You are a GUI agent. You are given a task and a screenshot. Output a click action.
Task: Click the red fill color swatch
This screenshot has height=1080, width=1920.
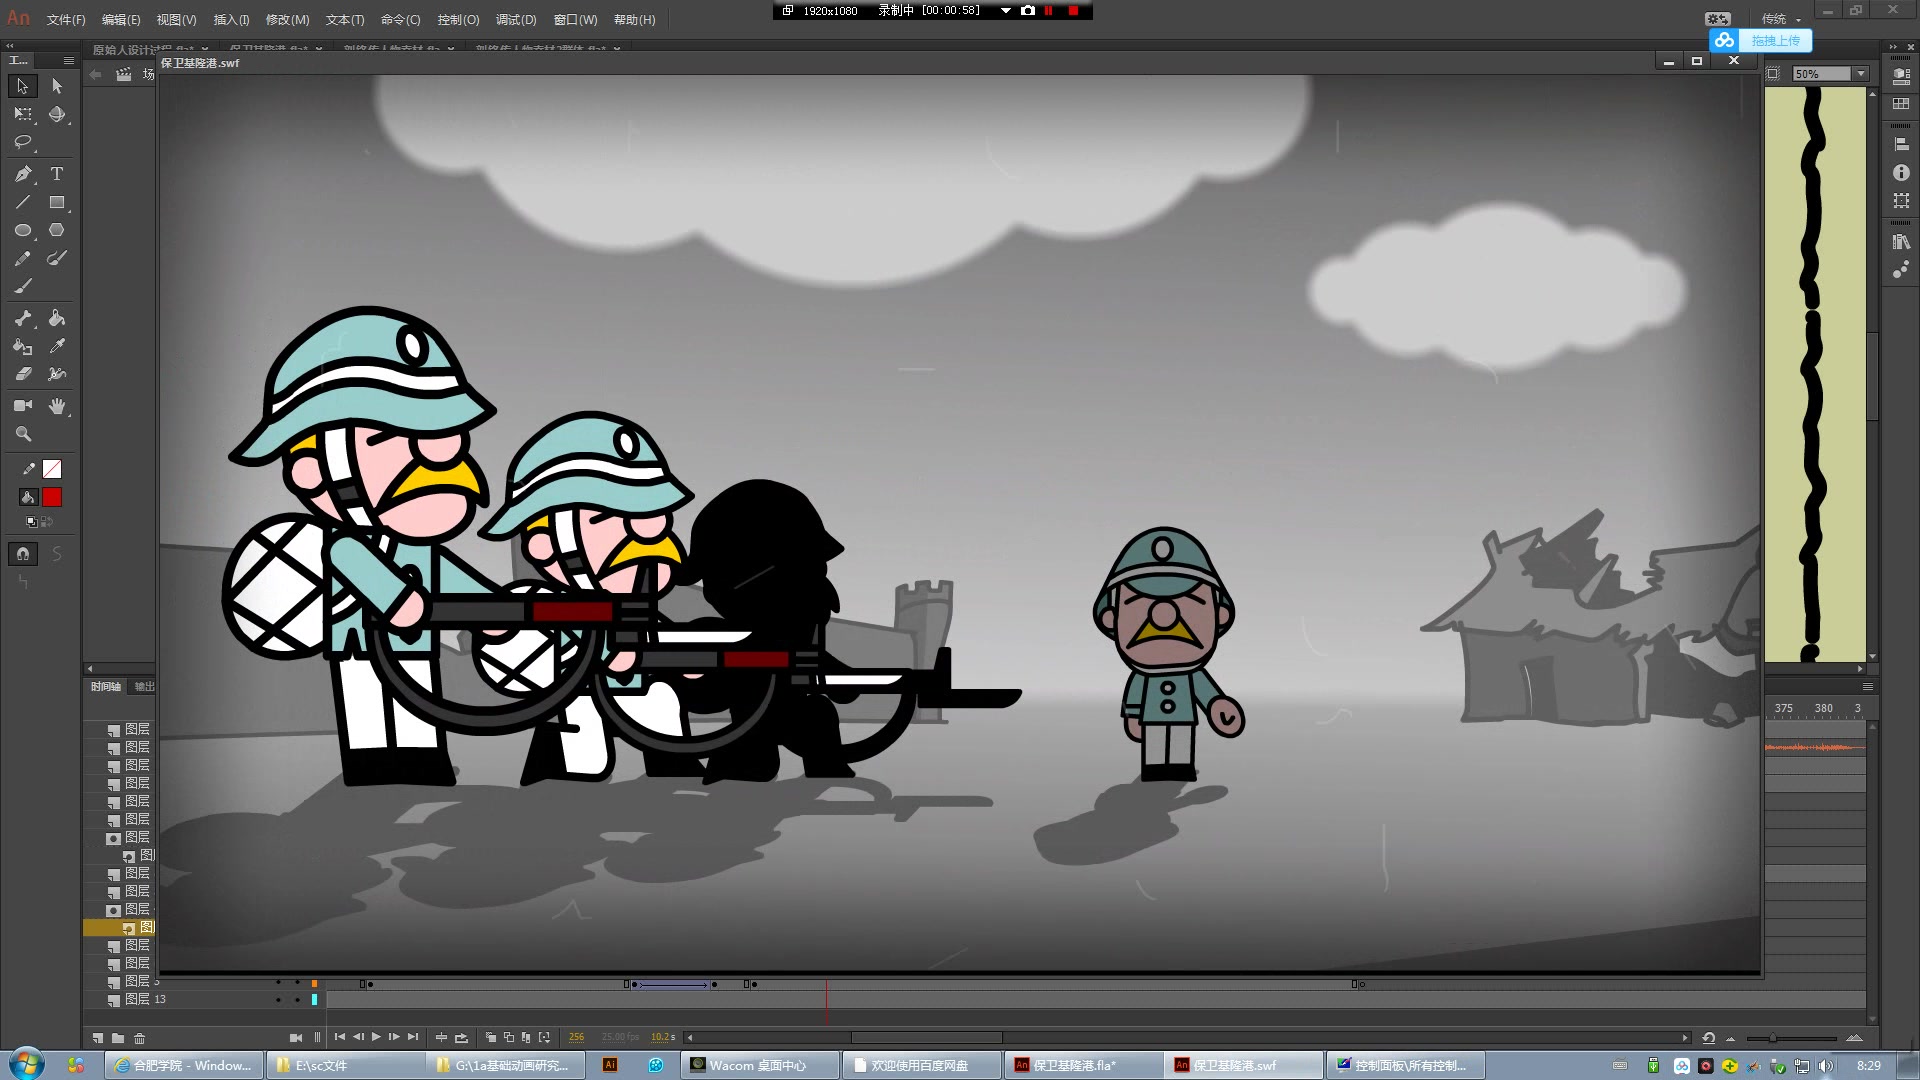point(52,497)
